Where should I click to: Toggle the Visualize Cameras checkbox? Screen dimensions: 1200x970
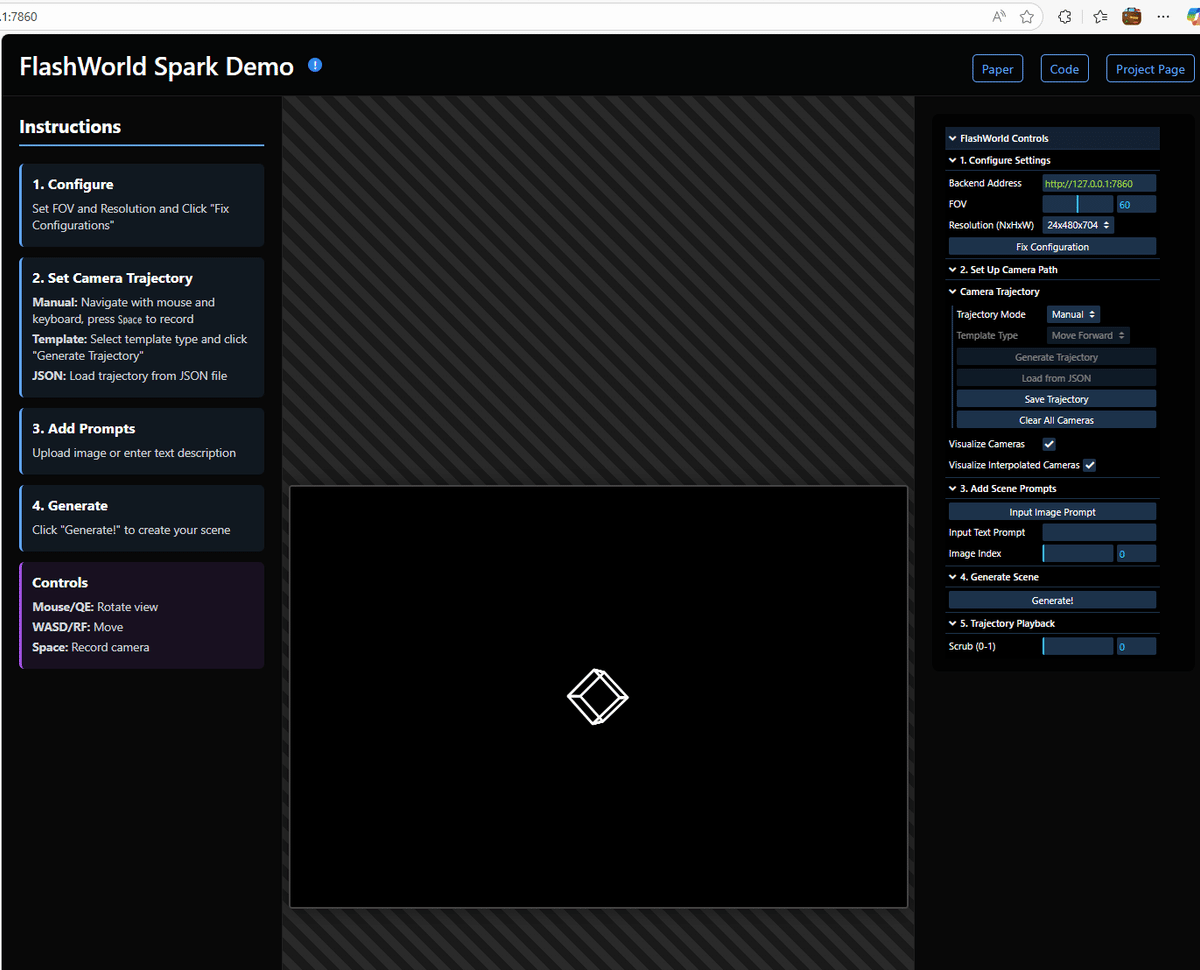point(1049,443)
